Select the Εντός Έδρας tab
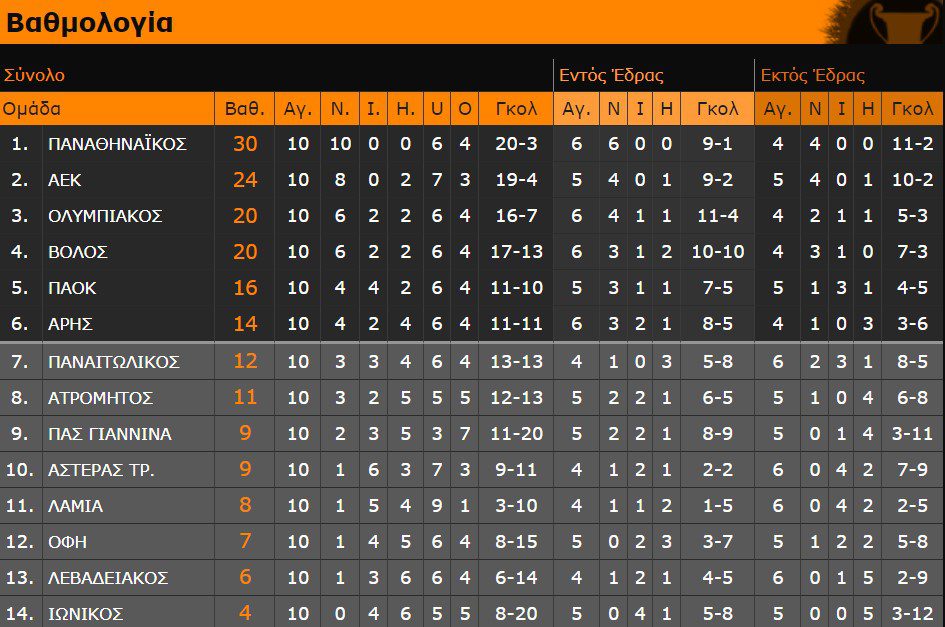Screen dimensions: 945x627 tap(611, 75)
